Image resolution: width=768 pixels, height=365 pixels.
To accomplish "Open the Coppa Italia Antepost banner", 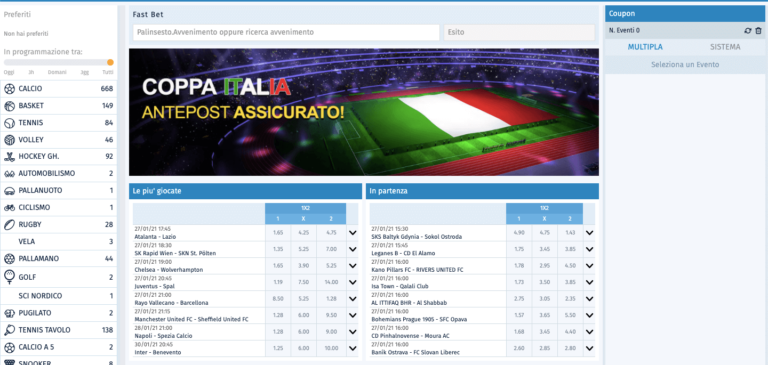I will 363,112.
